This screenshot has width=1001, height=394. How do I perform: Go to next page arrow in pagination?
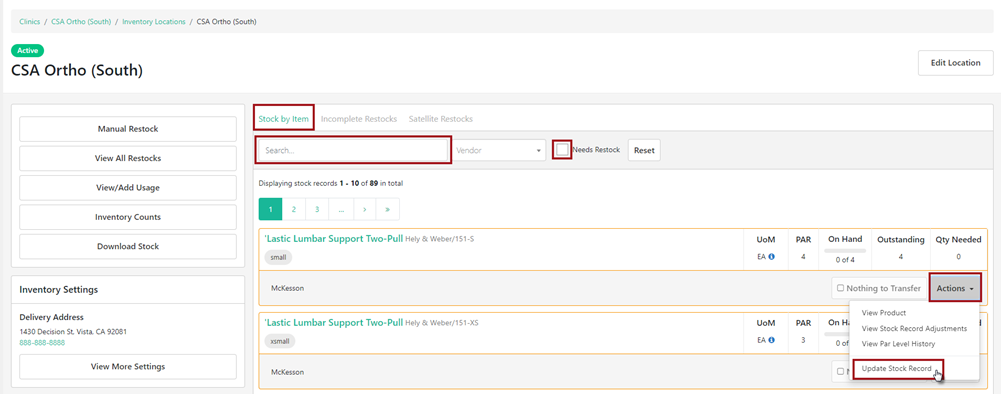(x=365, y=209)
